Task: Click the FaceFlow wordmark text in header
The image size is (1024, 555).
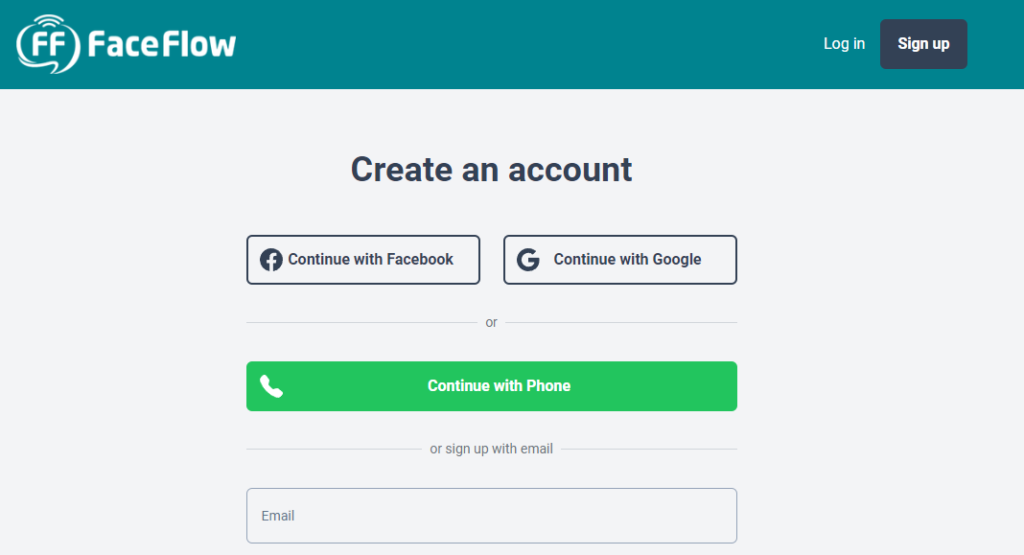Action: click(x=161, y=44)
